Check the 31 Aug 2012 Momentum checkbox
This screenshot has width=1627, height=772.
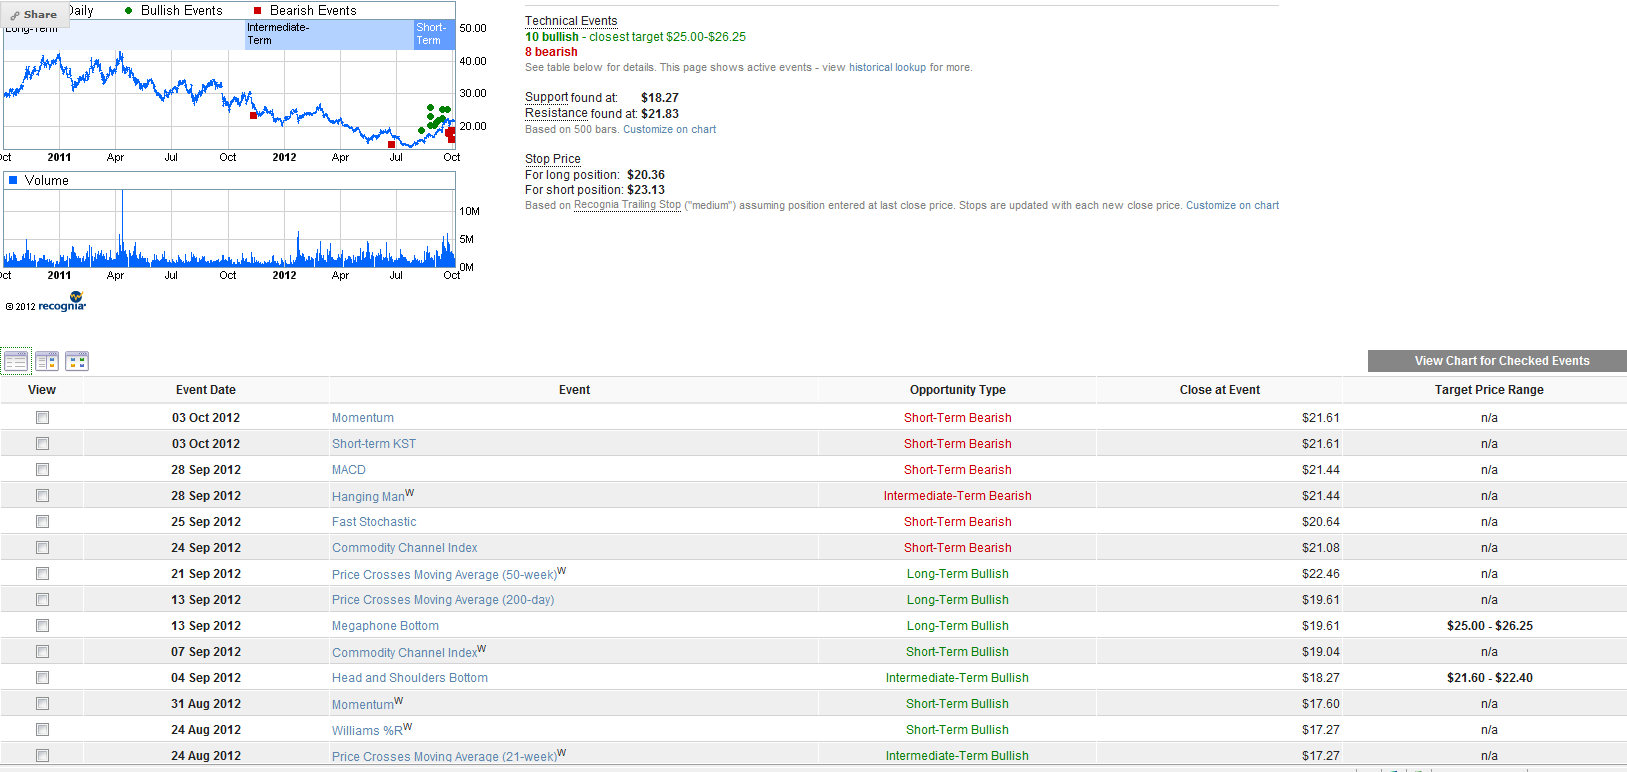pos(42,703)
